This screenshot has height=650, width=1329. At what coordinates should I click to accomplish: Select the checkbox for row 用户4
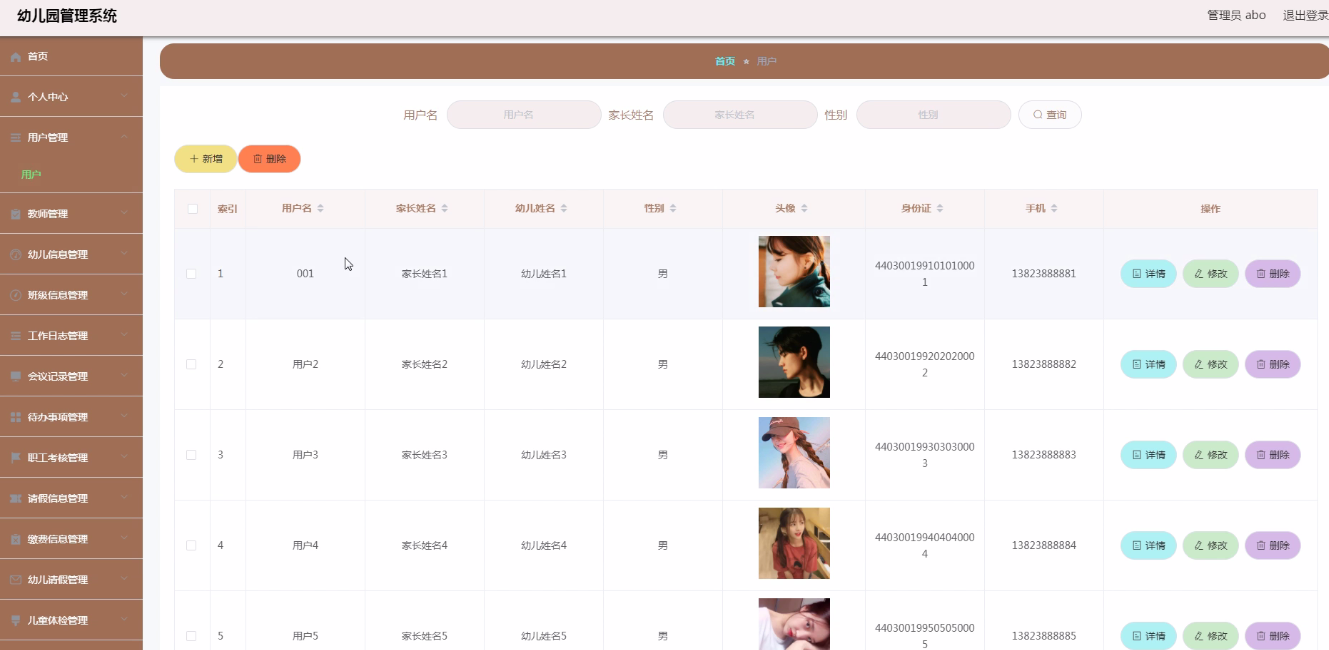click(x=192, y=545)
